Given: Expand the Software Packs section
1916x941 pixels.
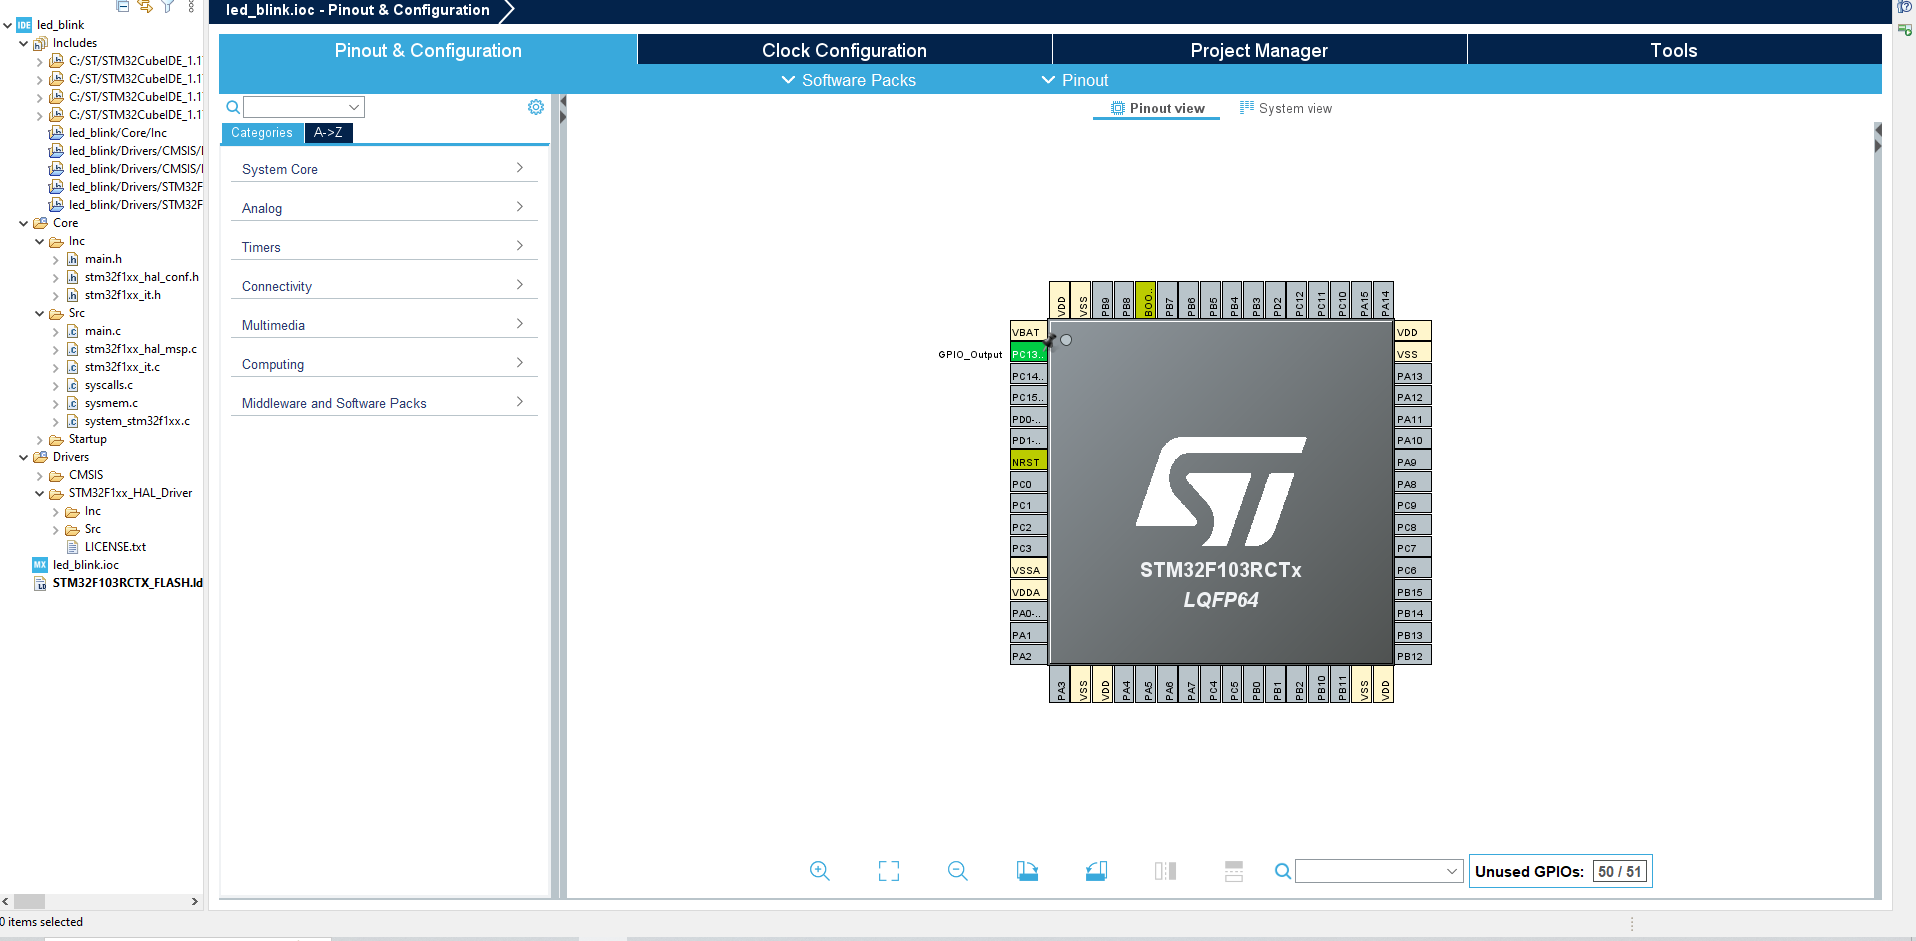Looking at the screenshot, I should tap(848, 80).
